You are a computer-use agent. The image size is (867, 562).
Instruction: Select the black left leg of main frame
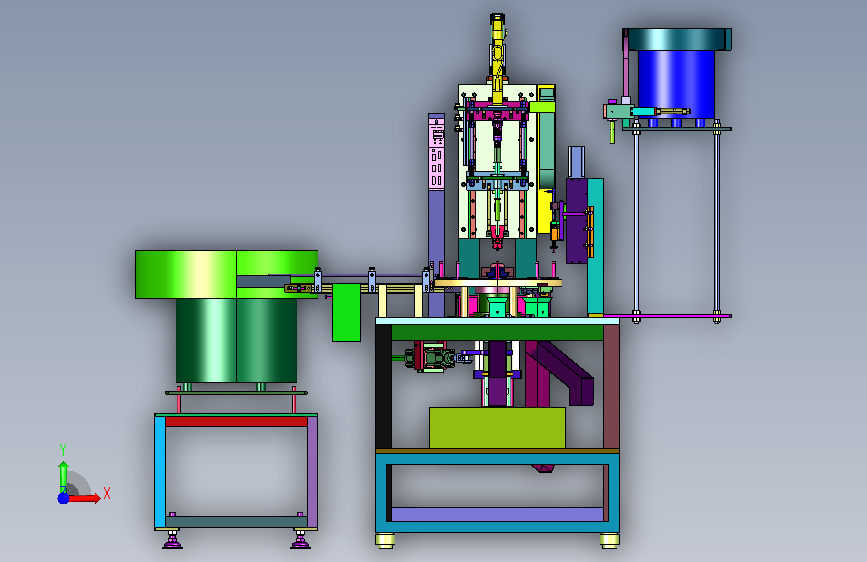pyautogui.click(x=383, y=386)
